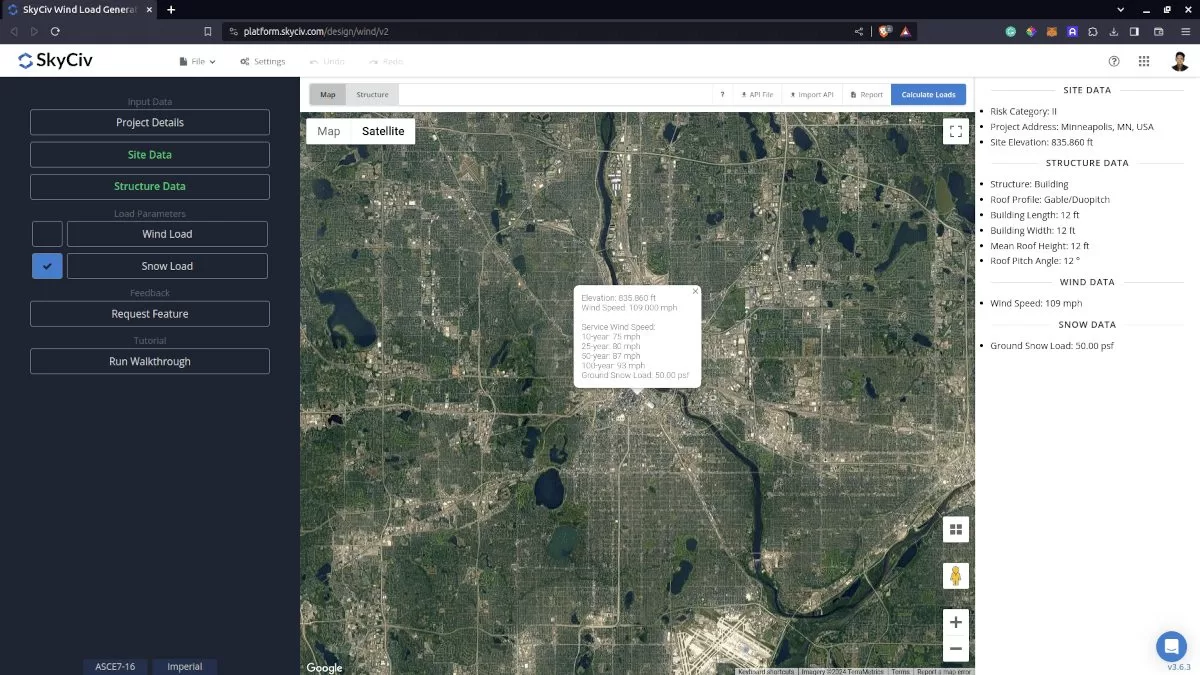
Task: Click the API File button
Action: point(757,94)
